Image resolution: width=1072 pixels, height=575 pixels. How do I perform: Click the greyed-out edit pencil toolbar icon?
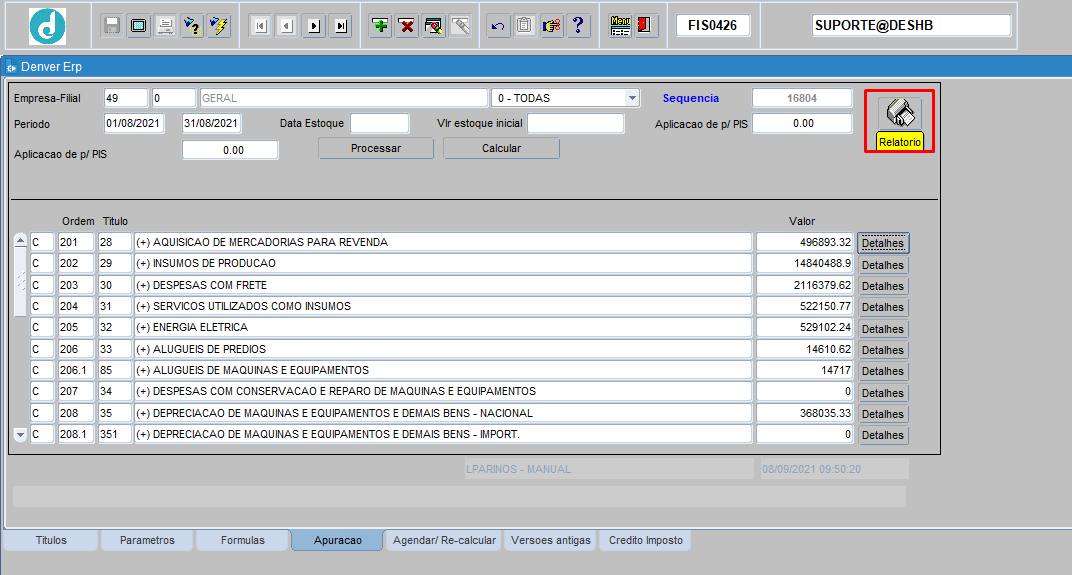[x=460, y=26]
